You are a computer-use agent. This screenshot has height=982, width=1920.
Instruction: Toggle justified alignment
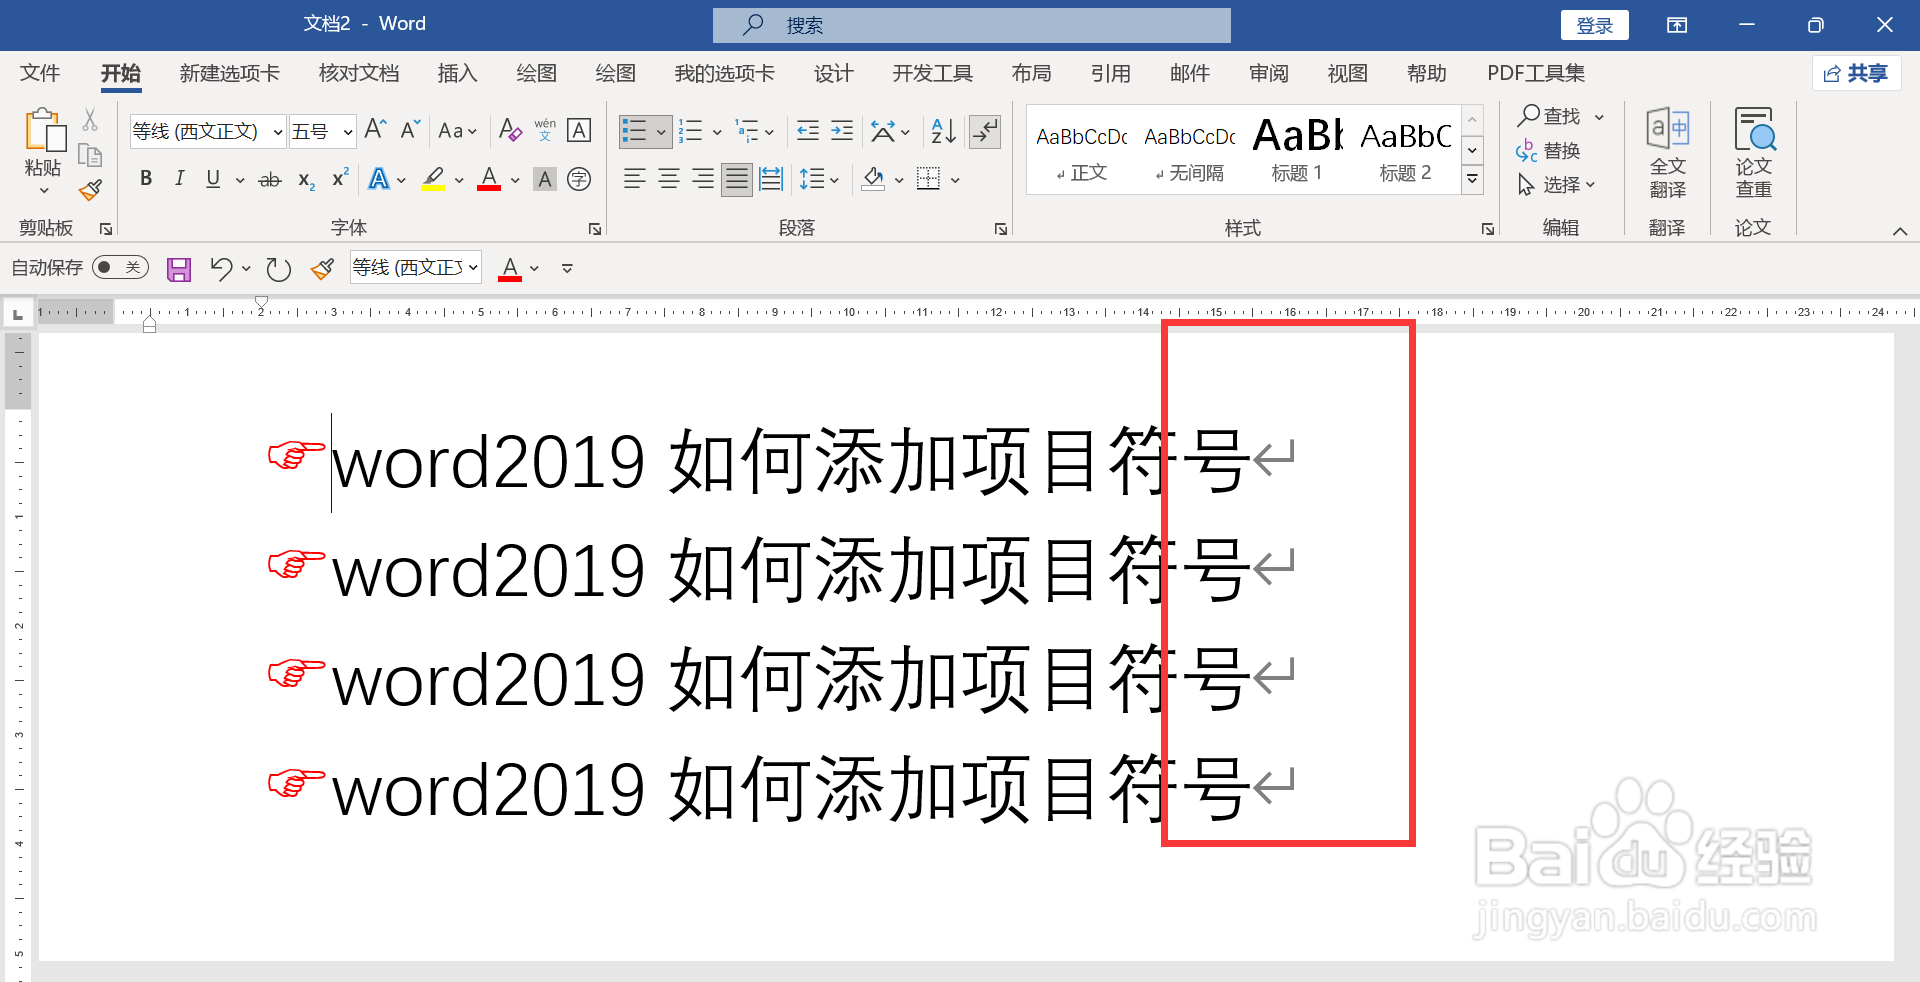pyautogui.click(x=737, y=179)
